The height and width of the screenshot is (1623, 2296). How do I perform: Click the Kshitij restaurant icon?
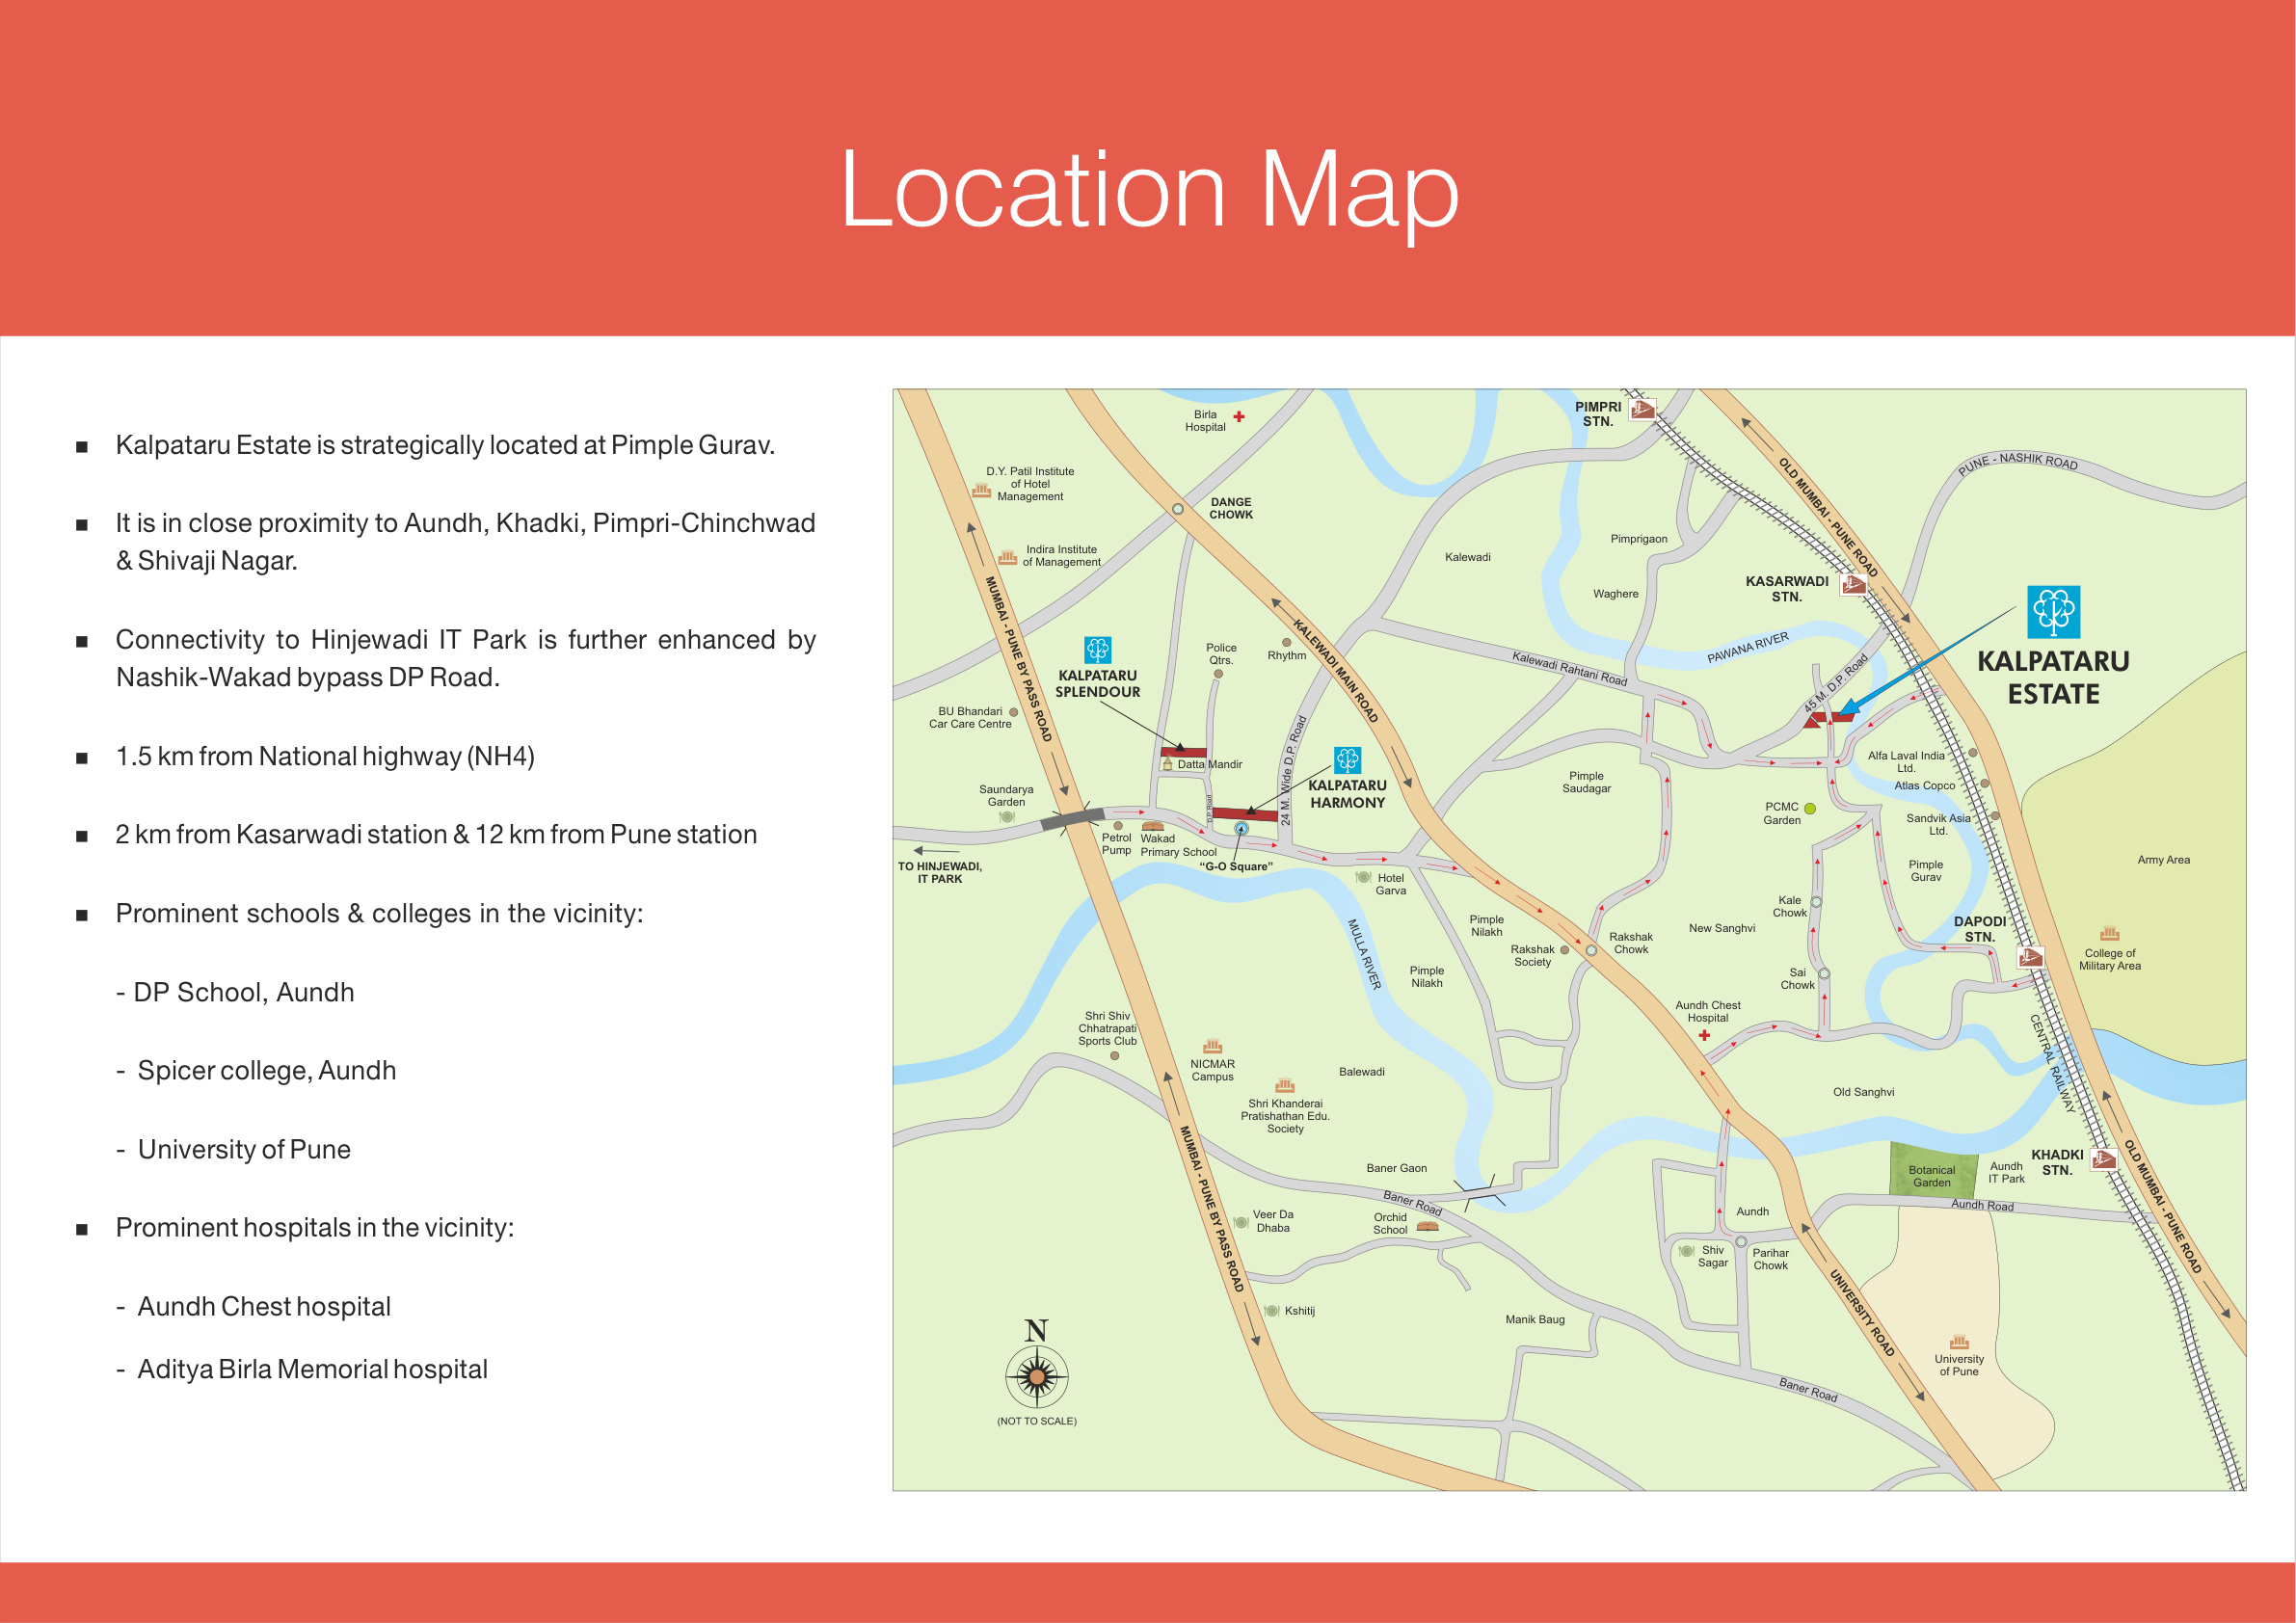coord(1271,1310)
